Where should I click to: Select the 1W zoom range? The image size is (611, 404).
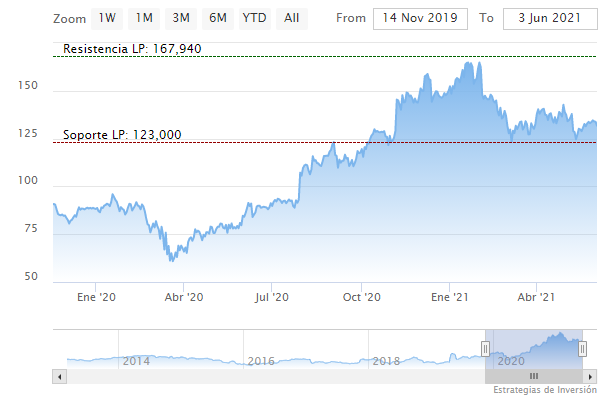[x=107, y=18]
